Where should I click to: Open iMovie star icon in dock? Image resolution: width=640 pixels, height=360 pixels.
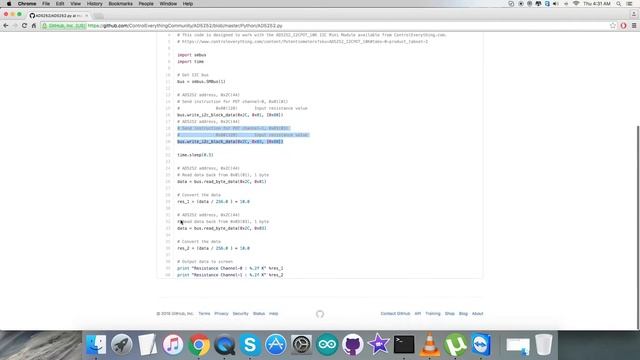pos(378,344)
